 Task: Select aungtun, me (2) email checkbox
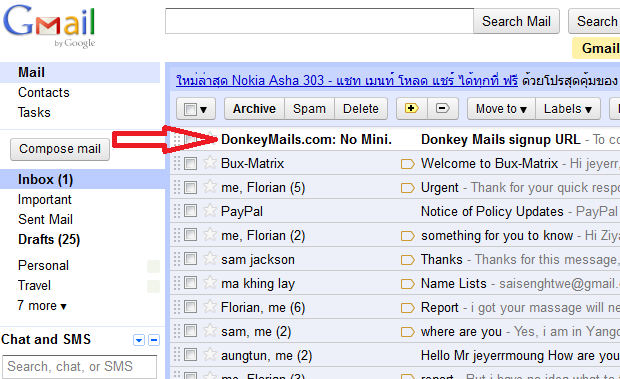pyautogui.click(x=190, y=355)
